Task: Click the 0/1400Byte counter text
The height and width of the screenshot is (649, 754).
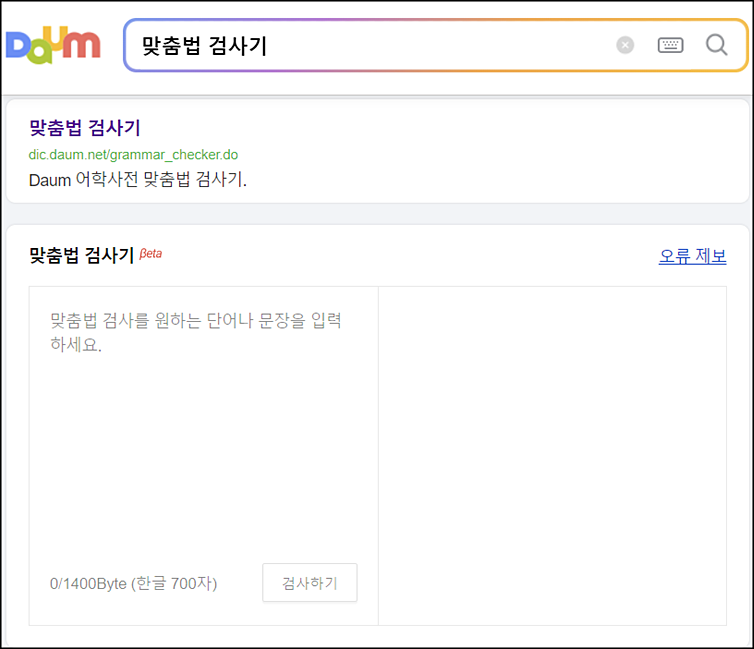Action: click(x=134, y=583)
